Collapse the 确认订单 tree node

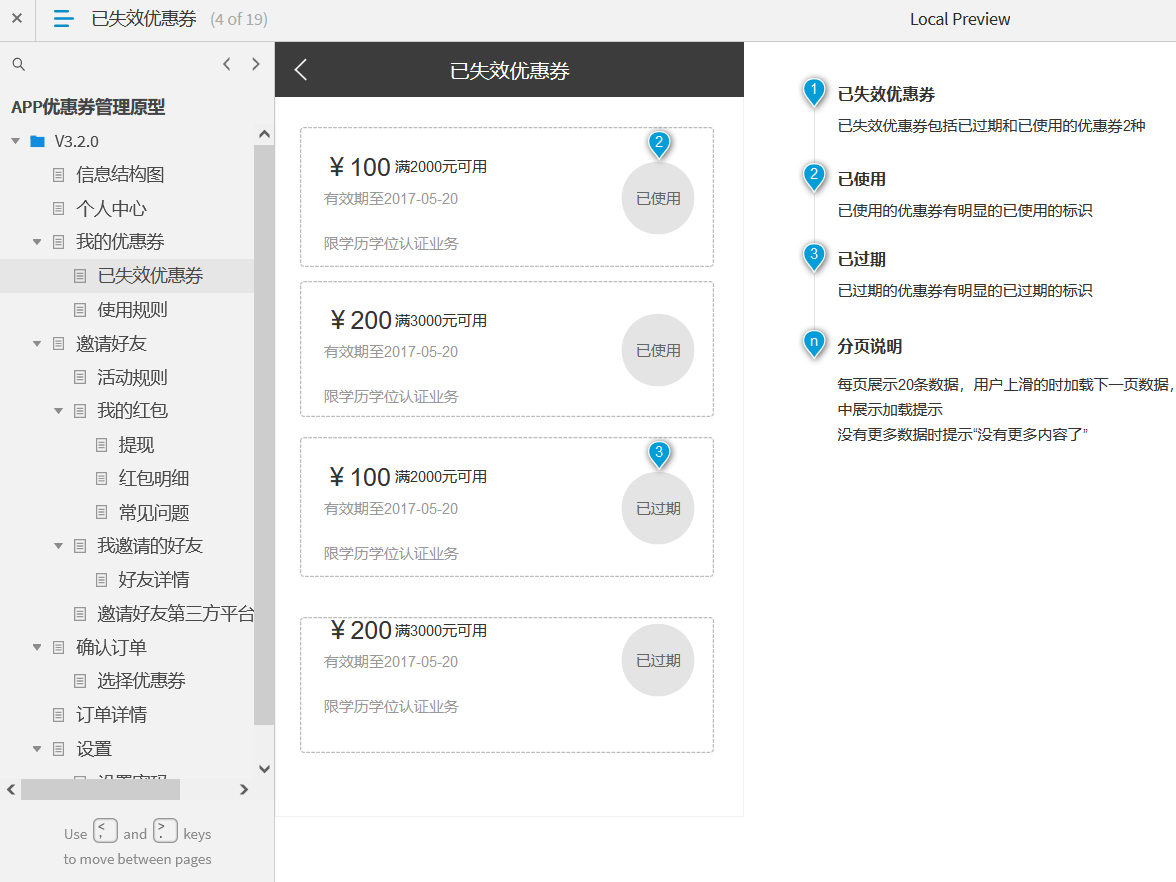coord(37,647)
